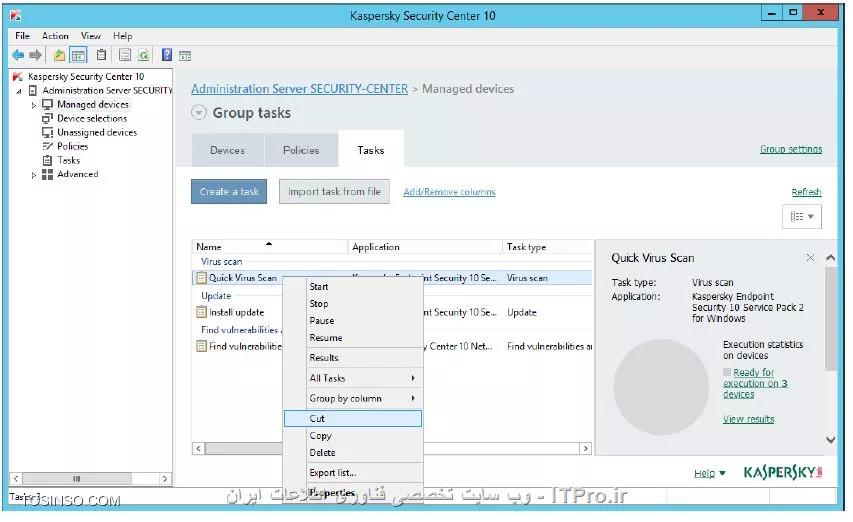
Task: Open the Help menu in menu bar
Action: coord(122,36)
